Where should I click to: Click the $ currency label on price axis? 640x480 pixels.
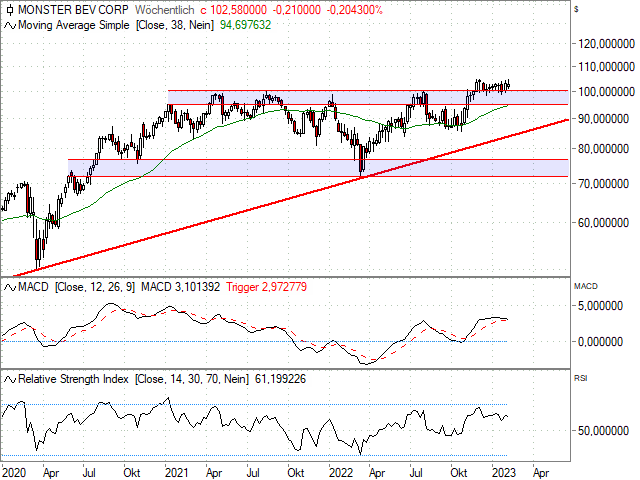coord(576,9)
